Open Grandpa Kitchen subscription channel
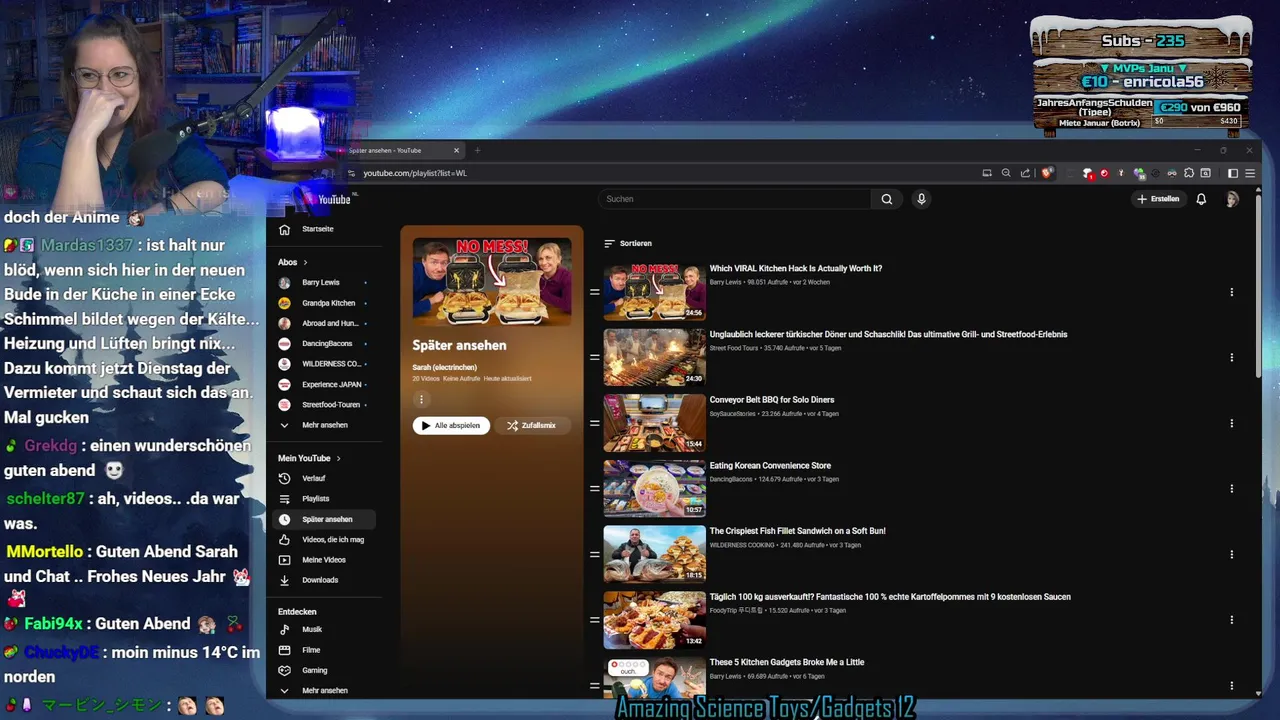 (x=326, y=303)
